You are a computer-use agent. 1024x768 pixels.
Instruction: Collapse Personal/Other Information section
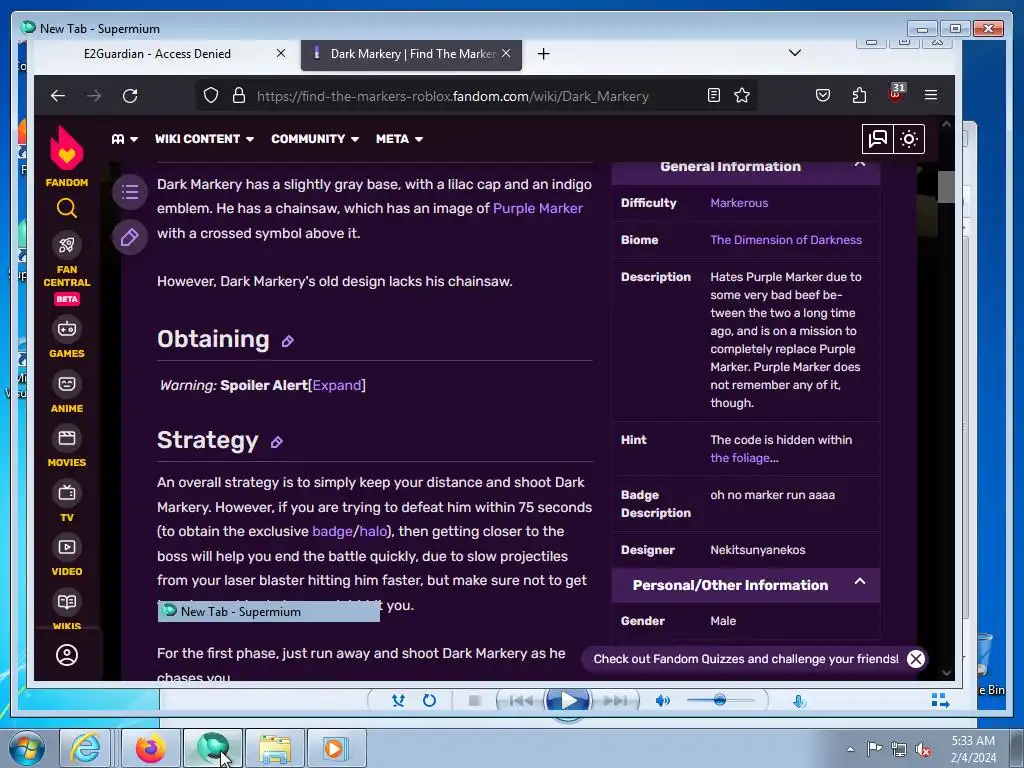860,581
